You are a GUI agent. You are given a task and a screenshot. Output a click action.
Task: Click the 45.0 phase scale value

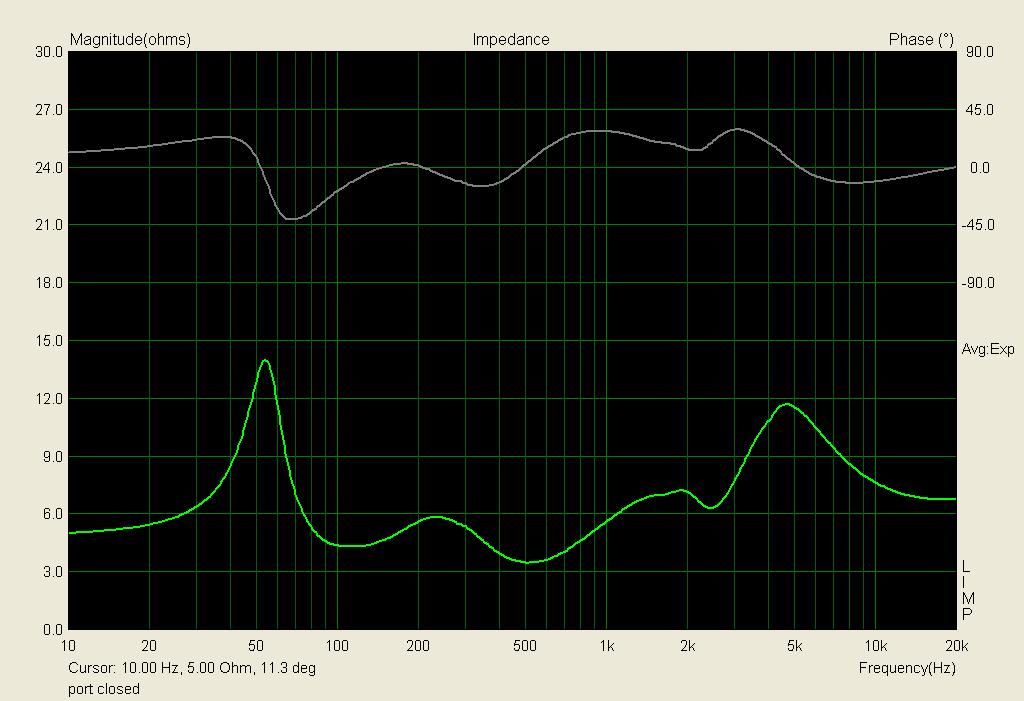tap(980, 110)
